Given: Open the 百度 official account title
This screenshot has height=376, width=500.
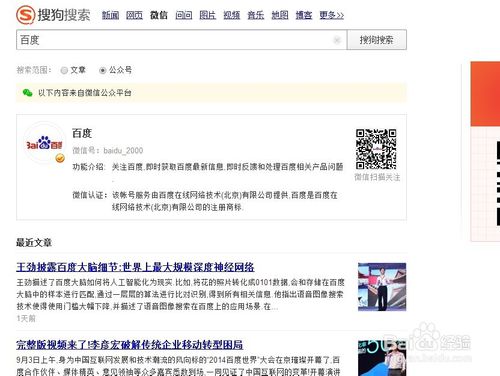Looking at the screenshot, I should click(82, 133).
